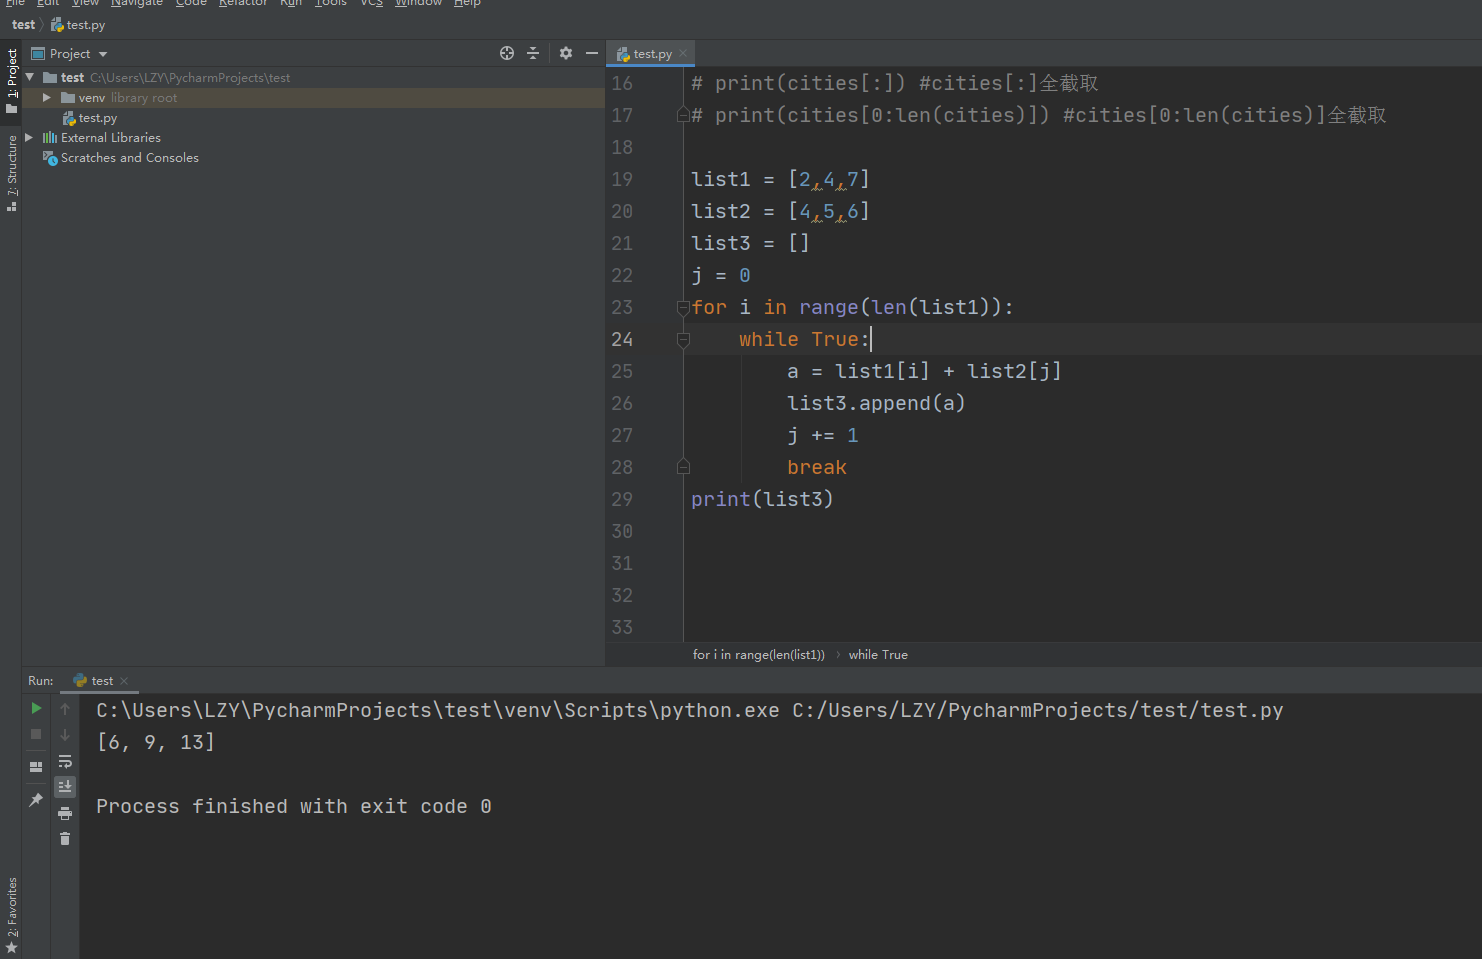Rerun the test script with green play icon

36,708
